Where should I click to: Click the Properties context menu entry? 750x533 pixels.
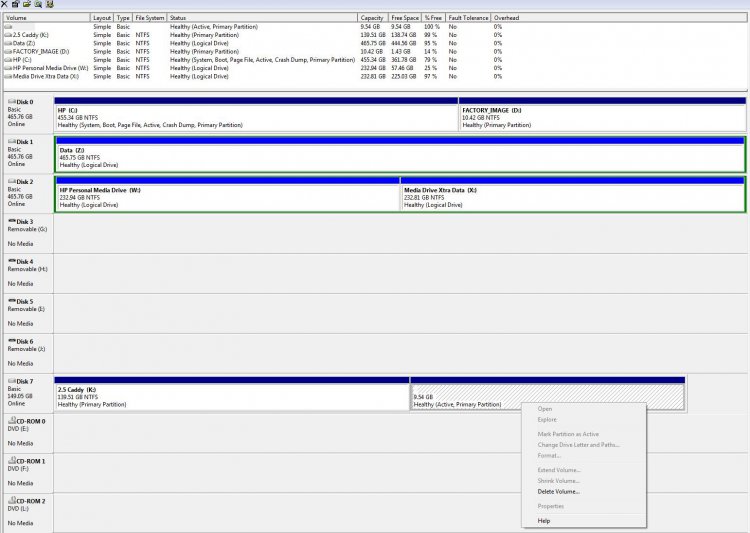tap(551, 506)
